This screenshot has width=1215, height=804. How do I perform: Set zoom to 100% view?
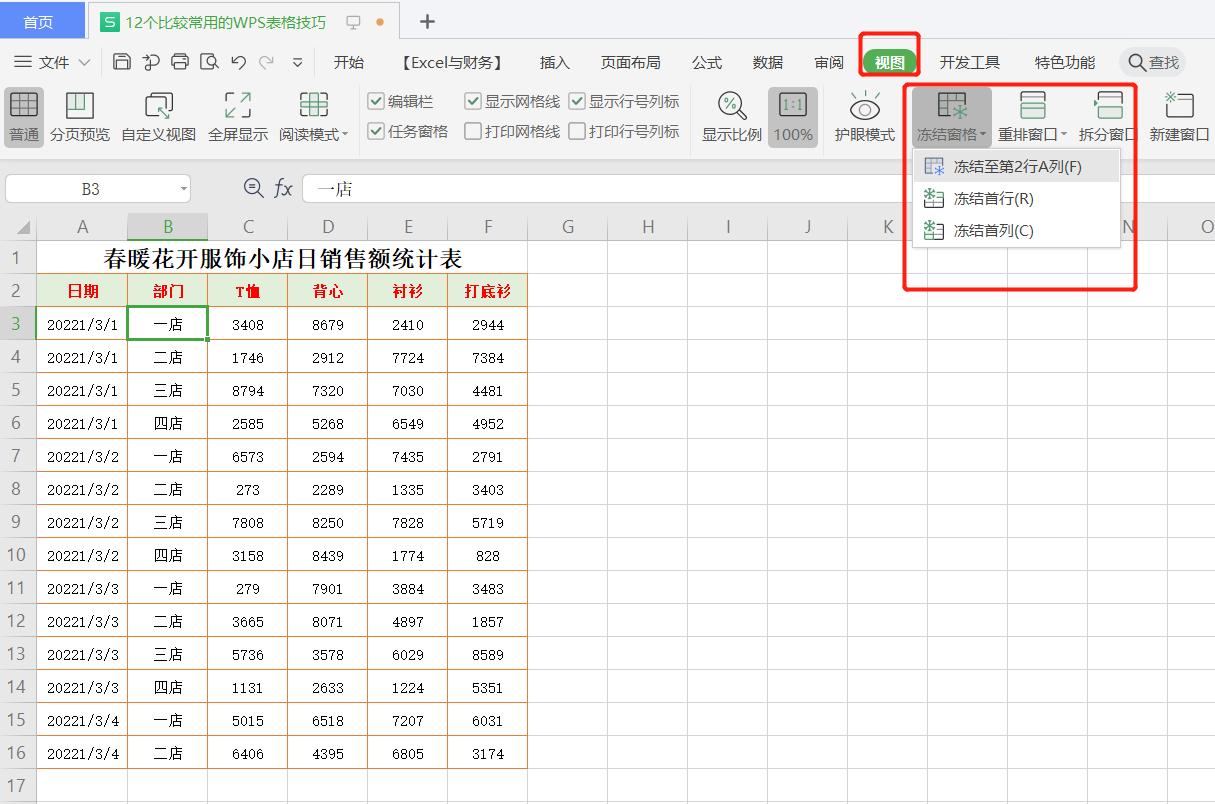792,117
